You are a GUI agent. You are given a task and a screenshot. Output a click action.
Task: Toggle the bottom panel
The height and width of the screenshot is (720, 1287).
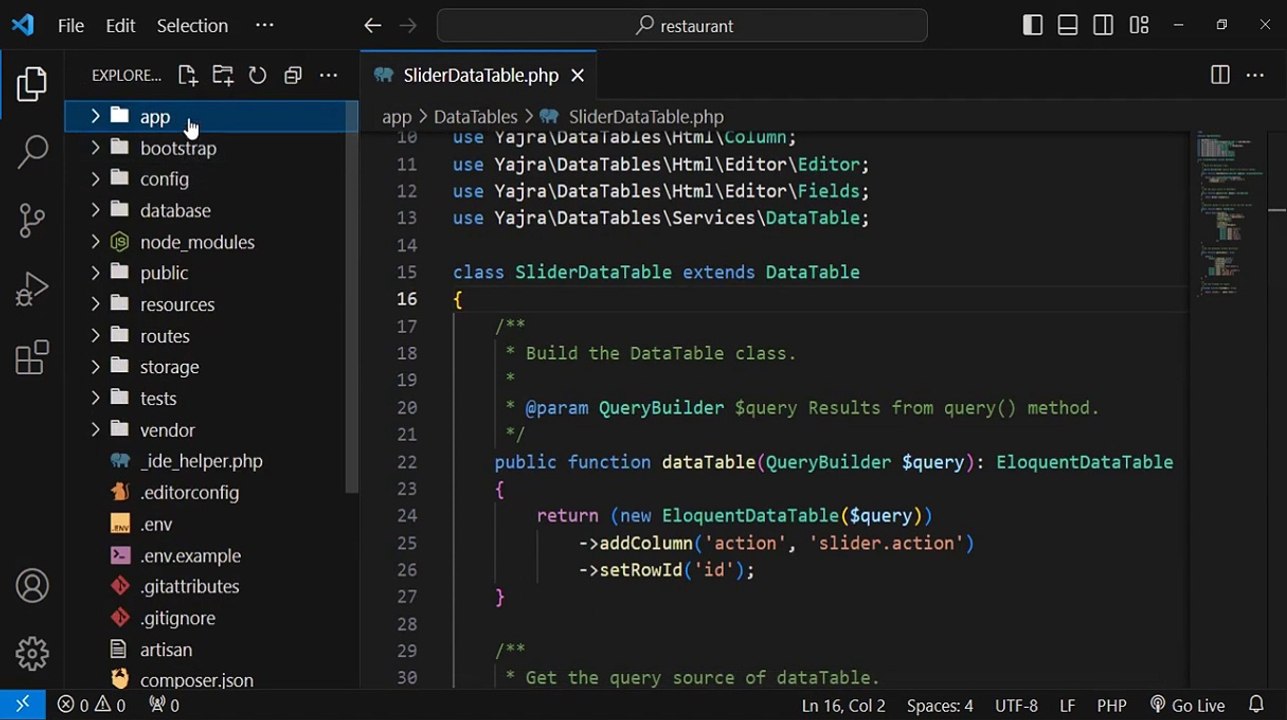1068,25
